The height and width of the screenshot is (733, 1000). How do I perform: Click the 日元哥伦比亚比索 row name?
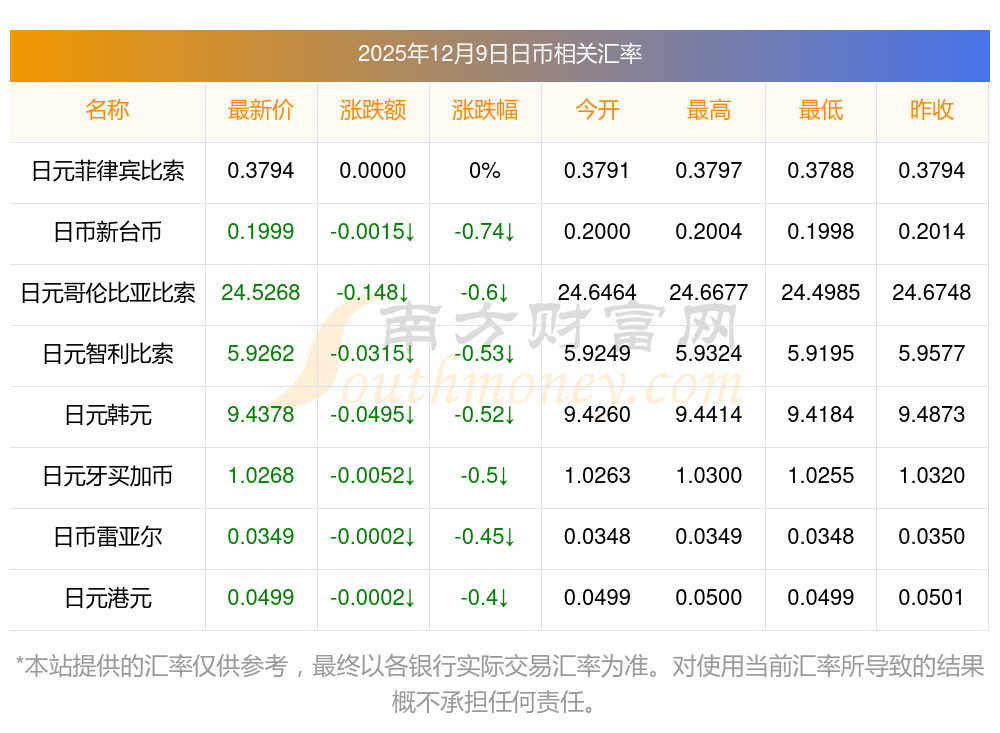(x=108, y=293)
